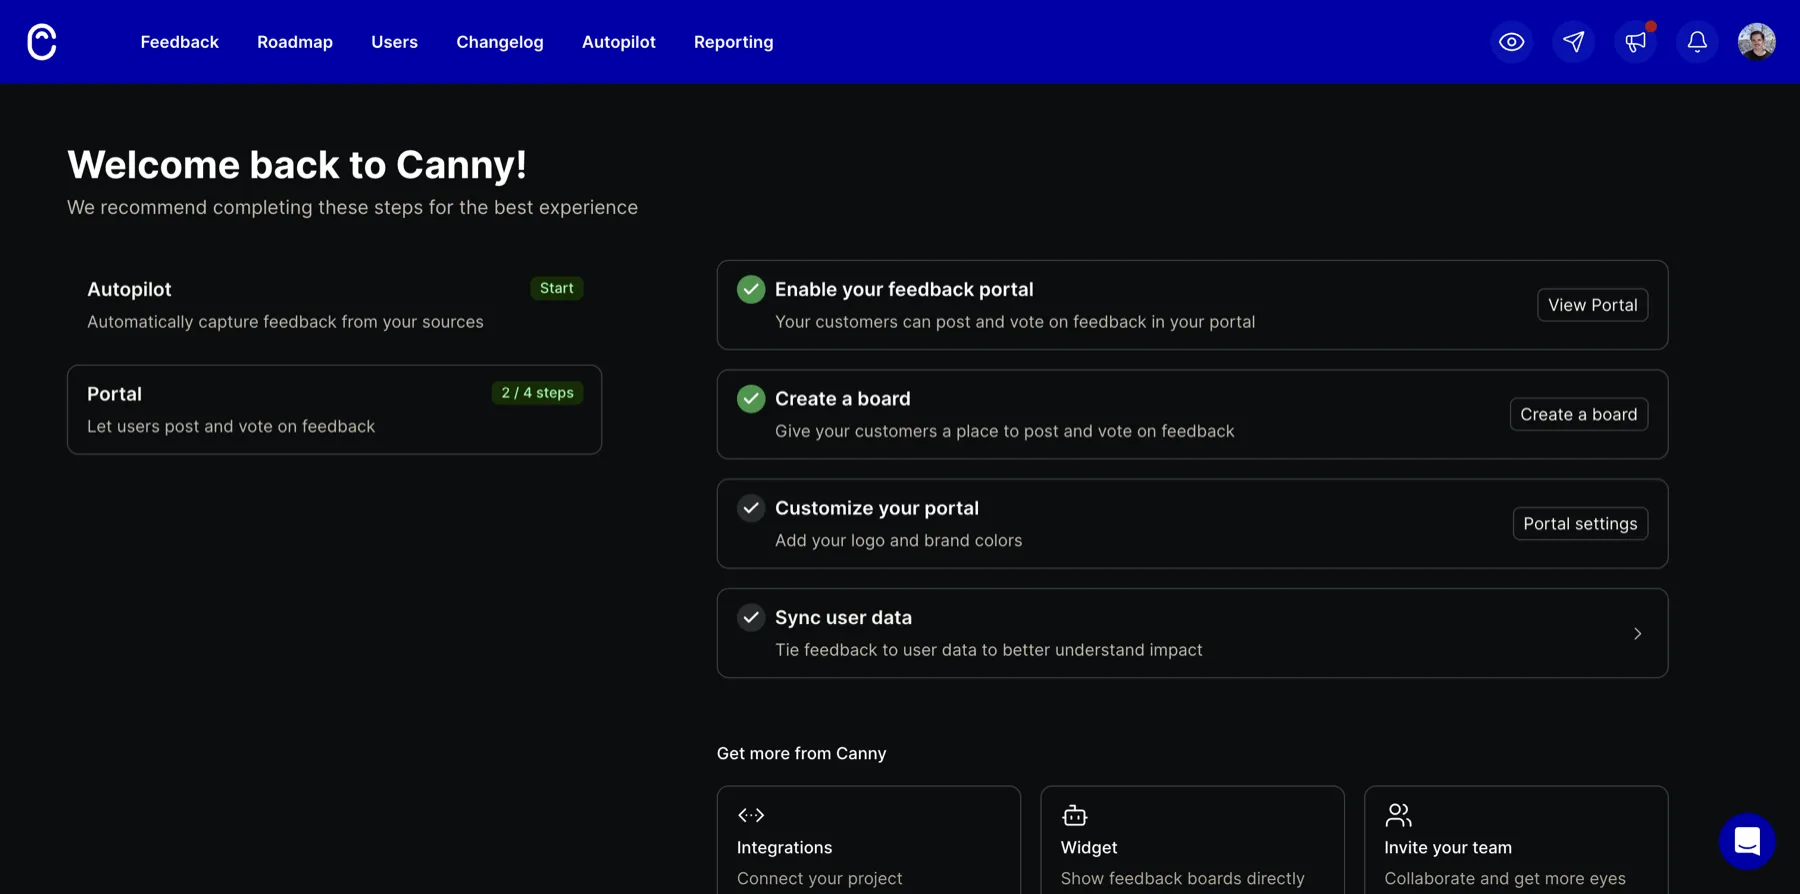Viewport: 1800px width, 894px height.
Task: Toggle checkmark for Sync user data
Action: [x=751, y=617]
